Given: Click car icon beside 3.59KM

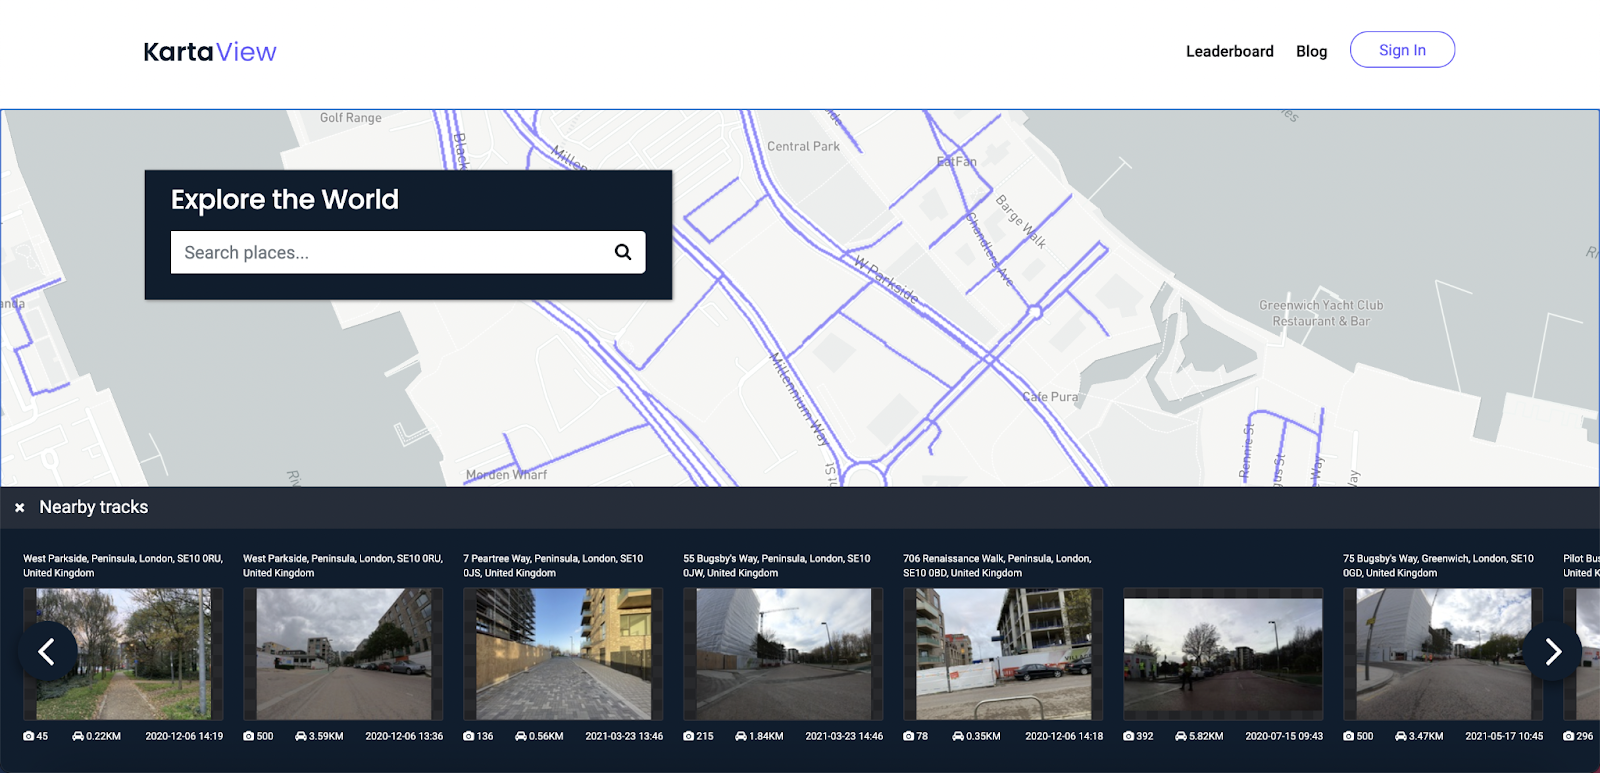Looking at the screenshot, I should (x=301, y=736).
